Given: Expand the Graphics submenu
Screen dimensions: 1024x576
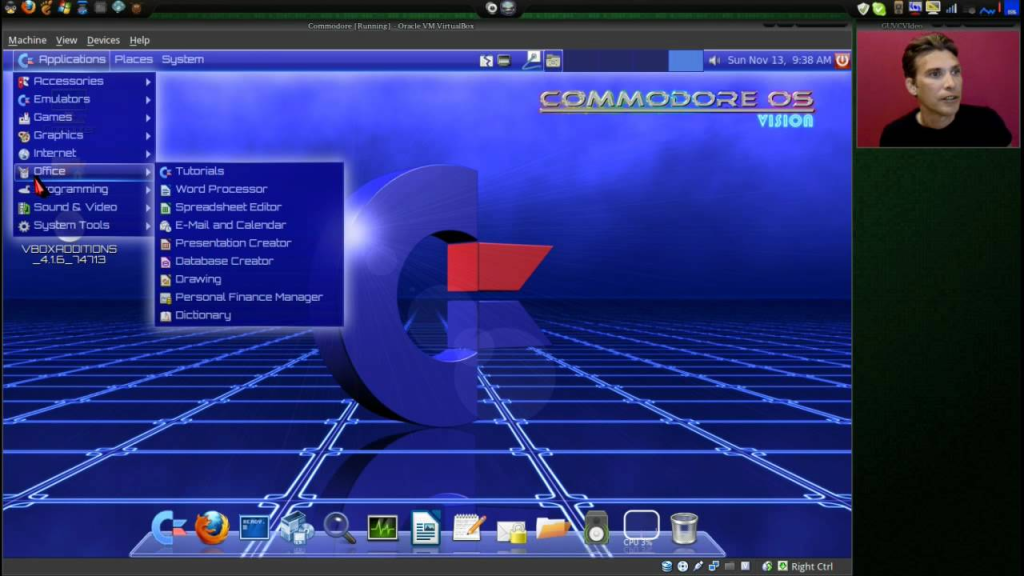Looking at the screenshot, I should pyautogui.click(x=84, y=135).
